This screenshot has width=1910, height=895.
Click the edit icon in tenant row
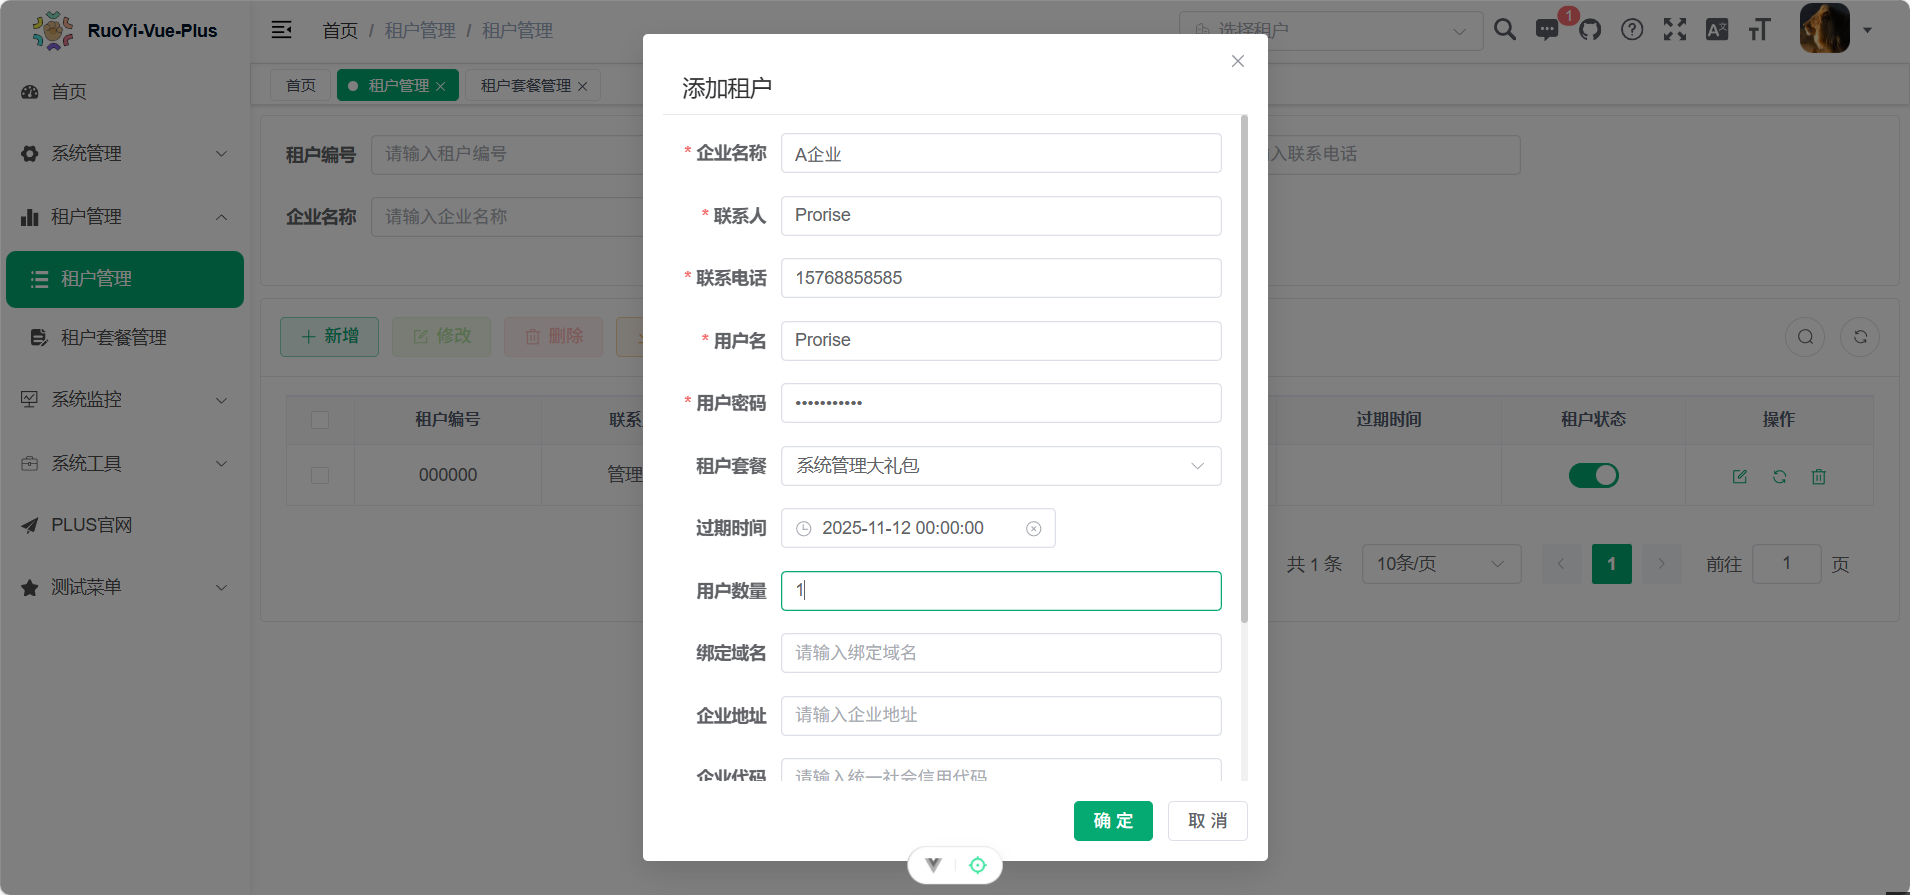point(1740,477)
